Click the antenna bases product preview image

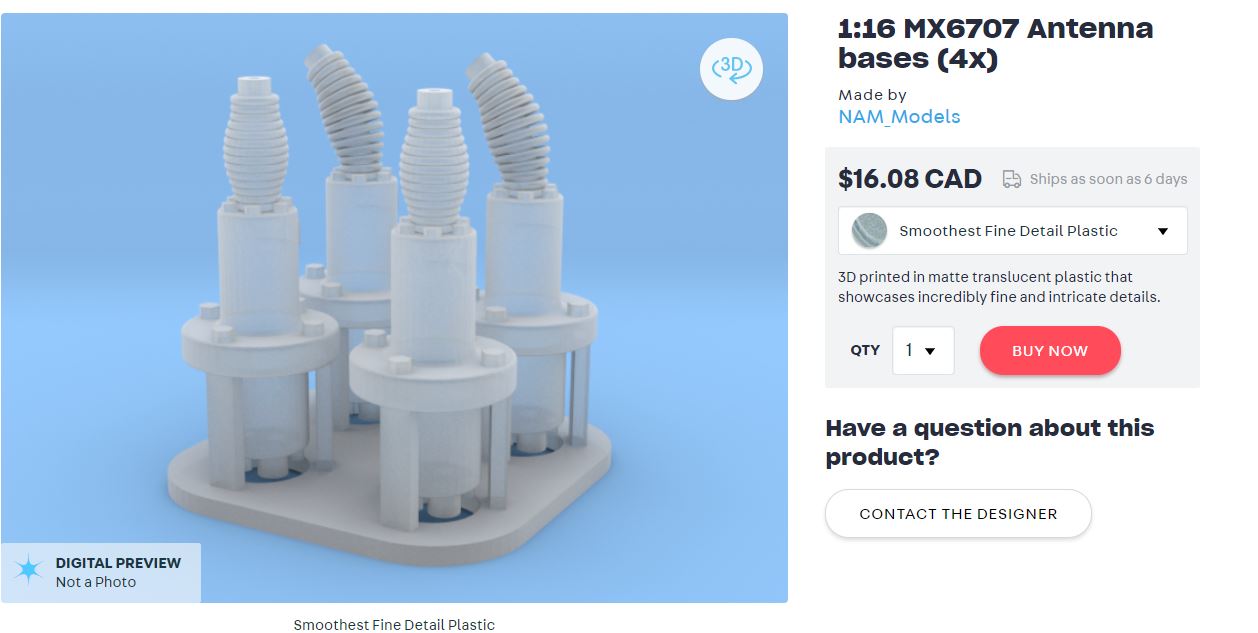394,308
